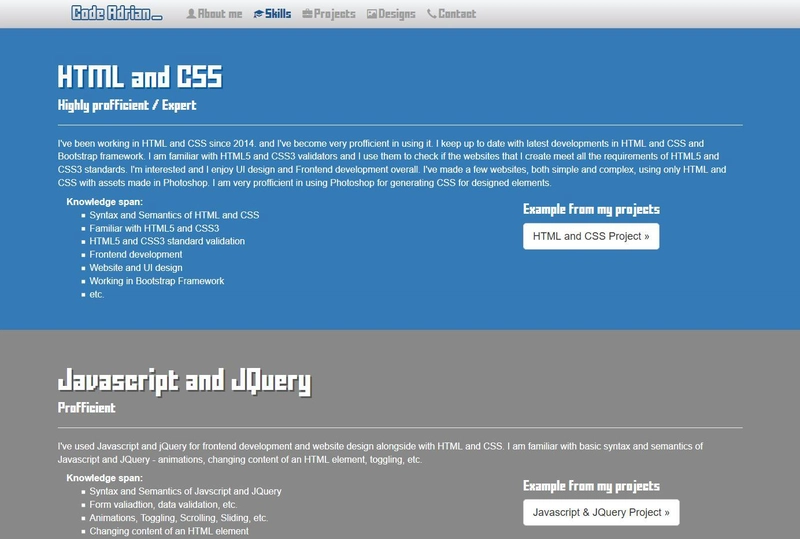Click the Website and UI design list item
The image size is (800, 539).
click(x=136, y=268)
